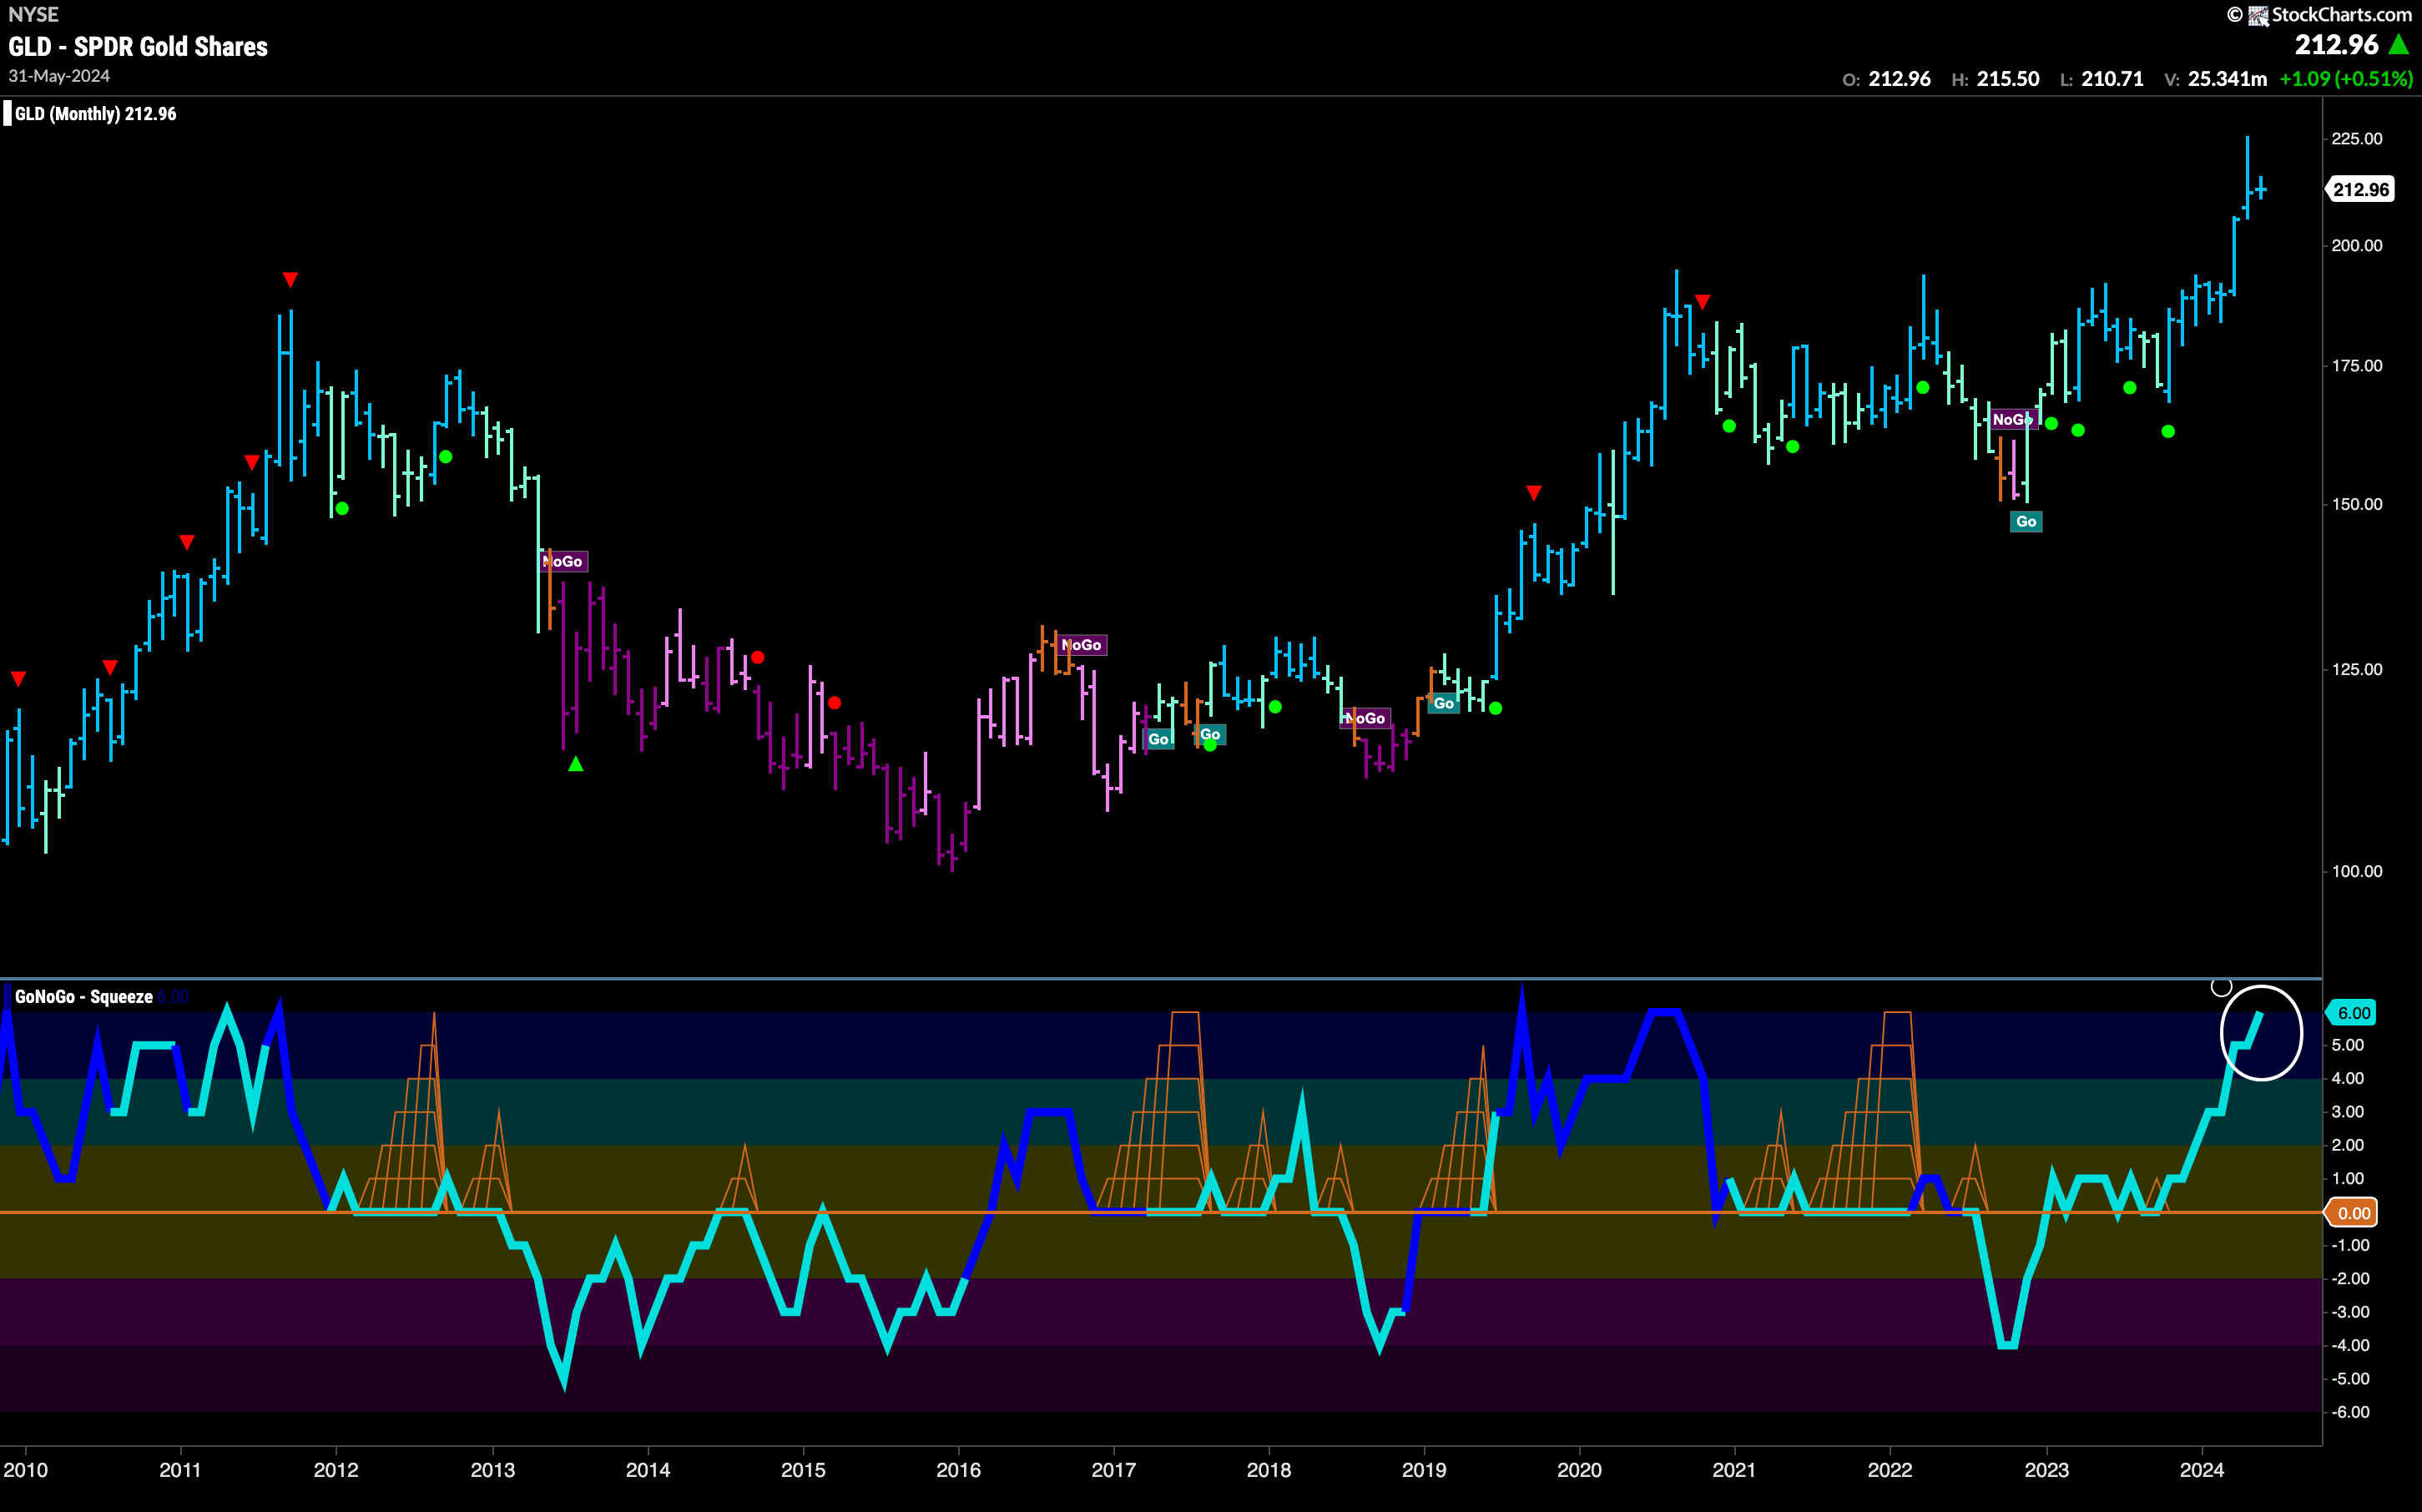
Task: Click the red dot above the late-2014 bars
Action: click(x=758, y=658)
